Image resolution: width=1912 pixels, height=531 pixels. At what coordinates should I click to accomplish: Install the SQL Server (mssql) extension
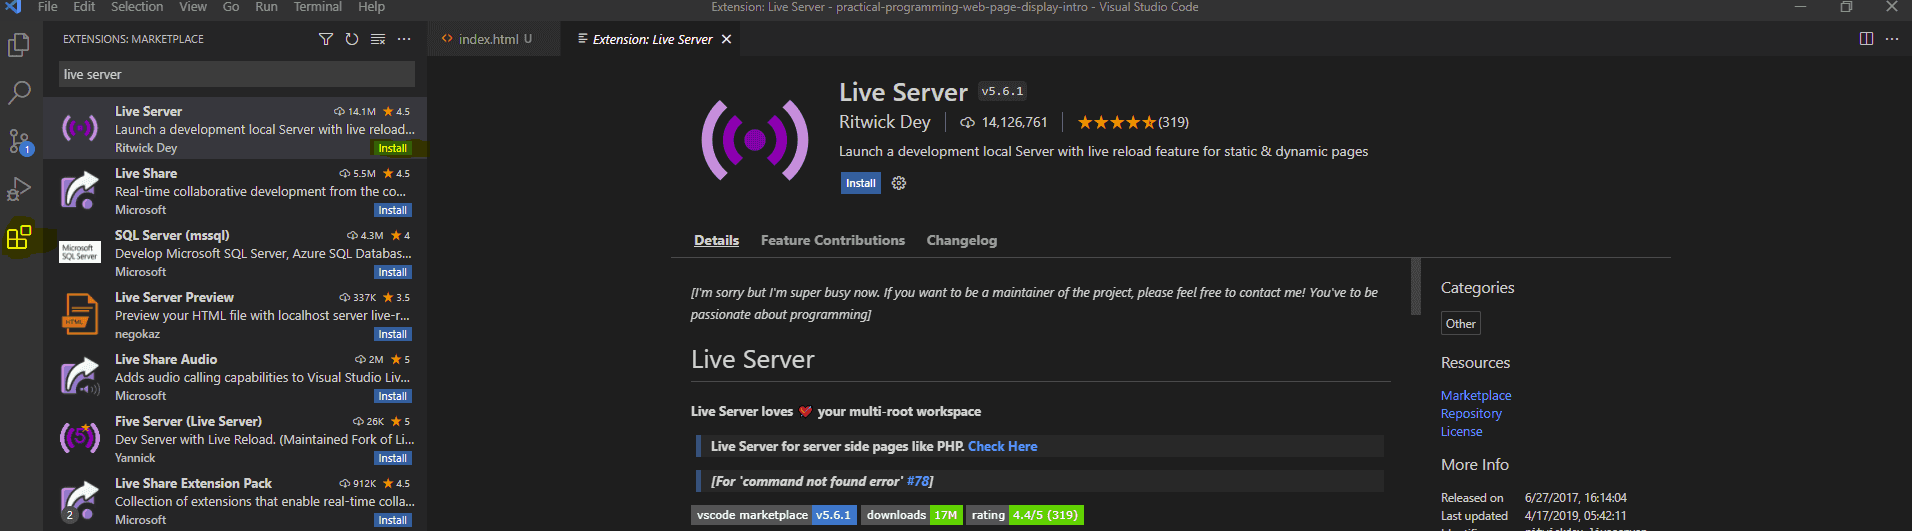point(392,272)
